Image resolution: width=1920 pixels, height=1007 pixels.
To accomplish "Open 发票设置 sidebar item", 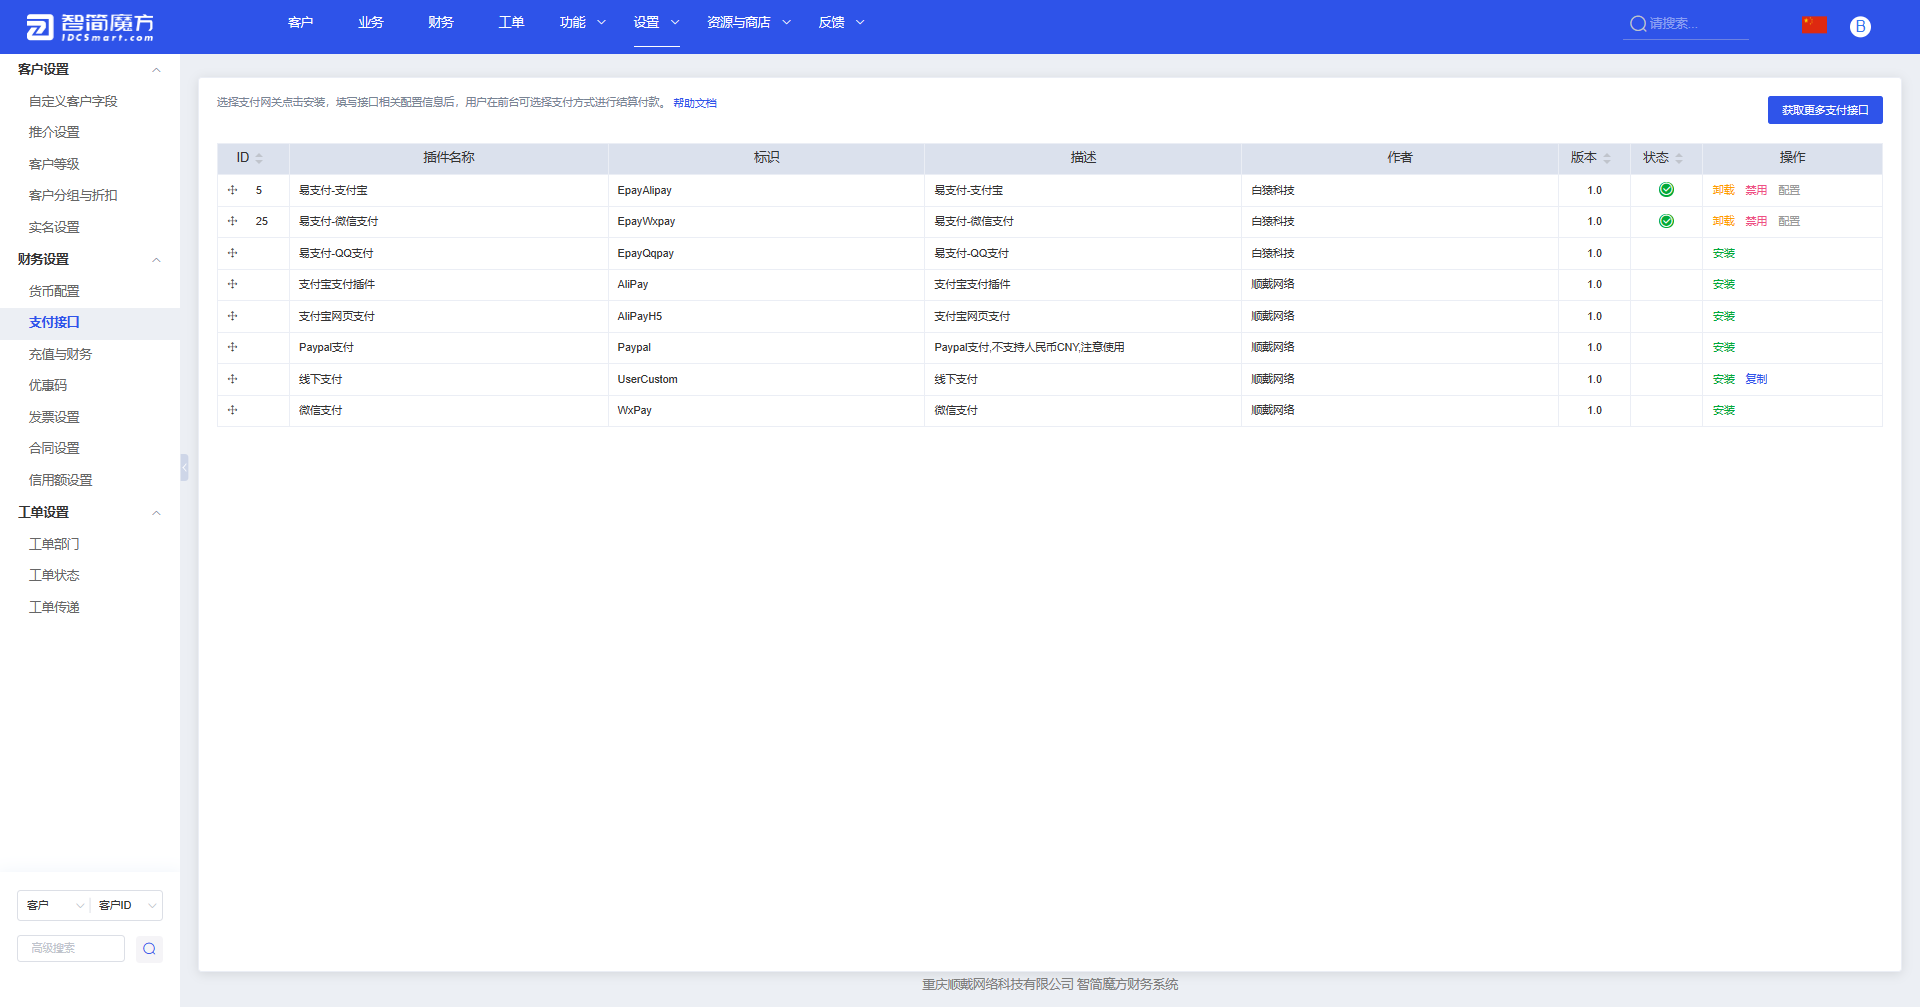I will click(x=54, y=417).
